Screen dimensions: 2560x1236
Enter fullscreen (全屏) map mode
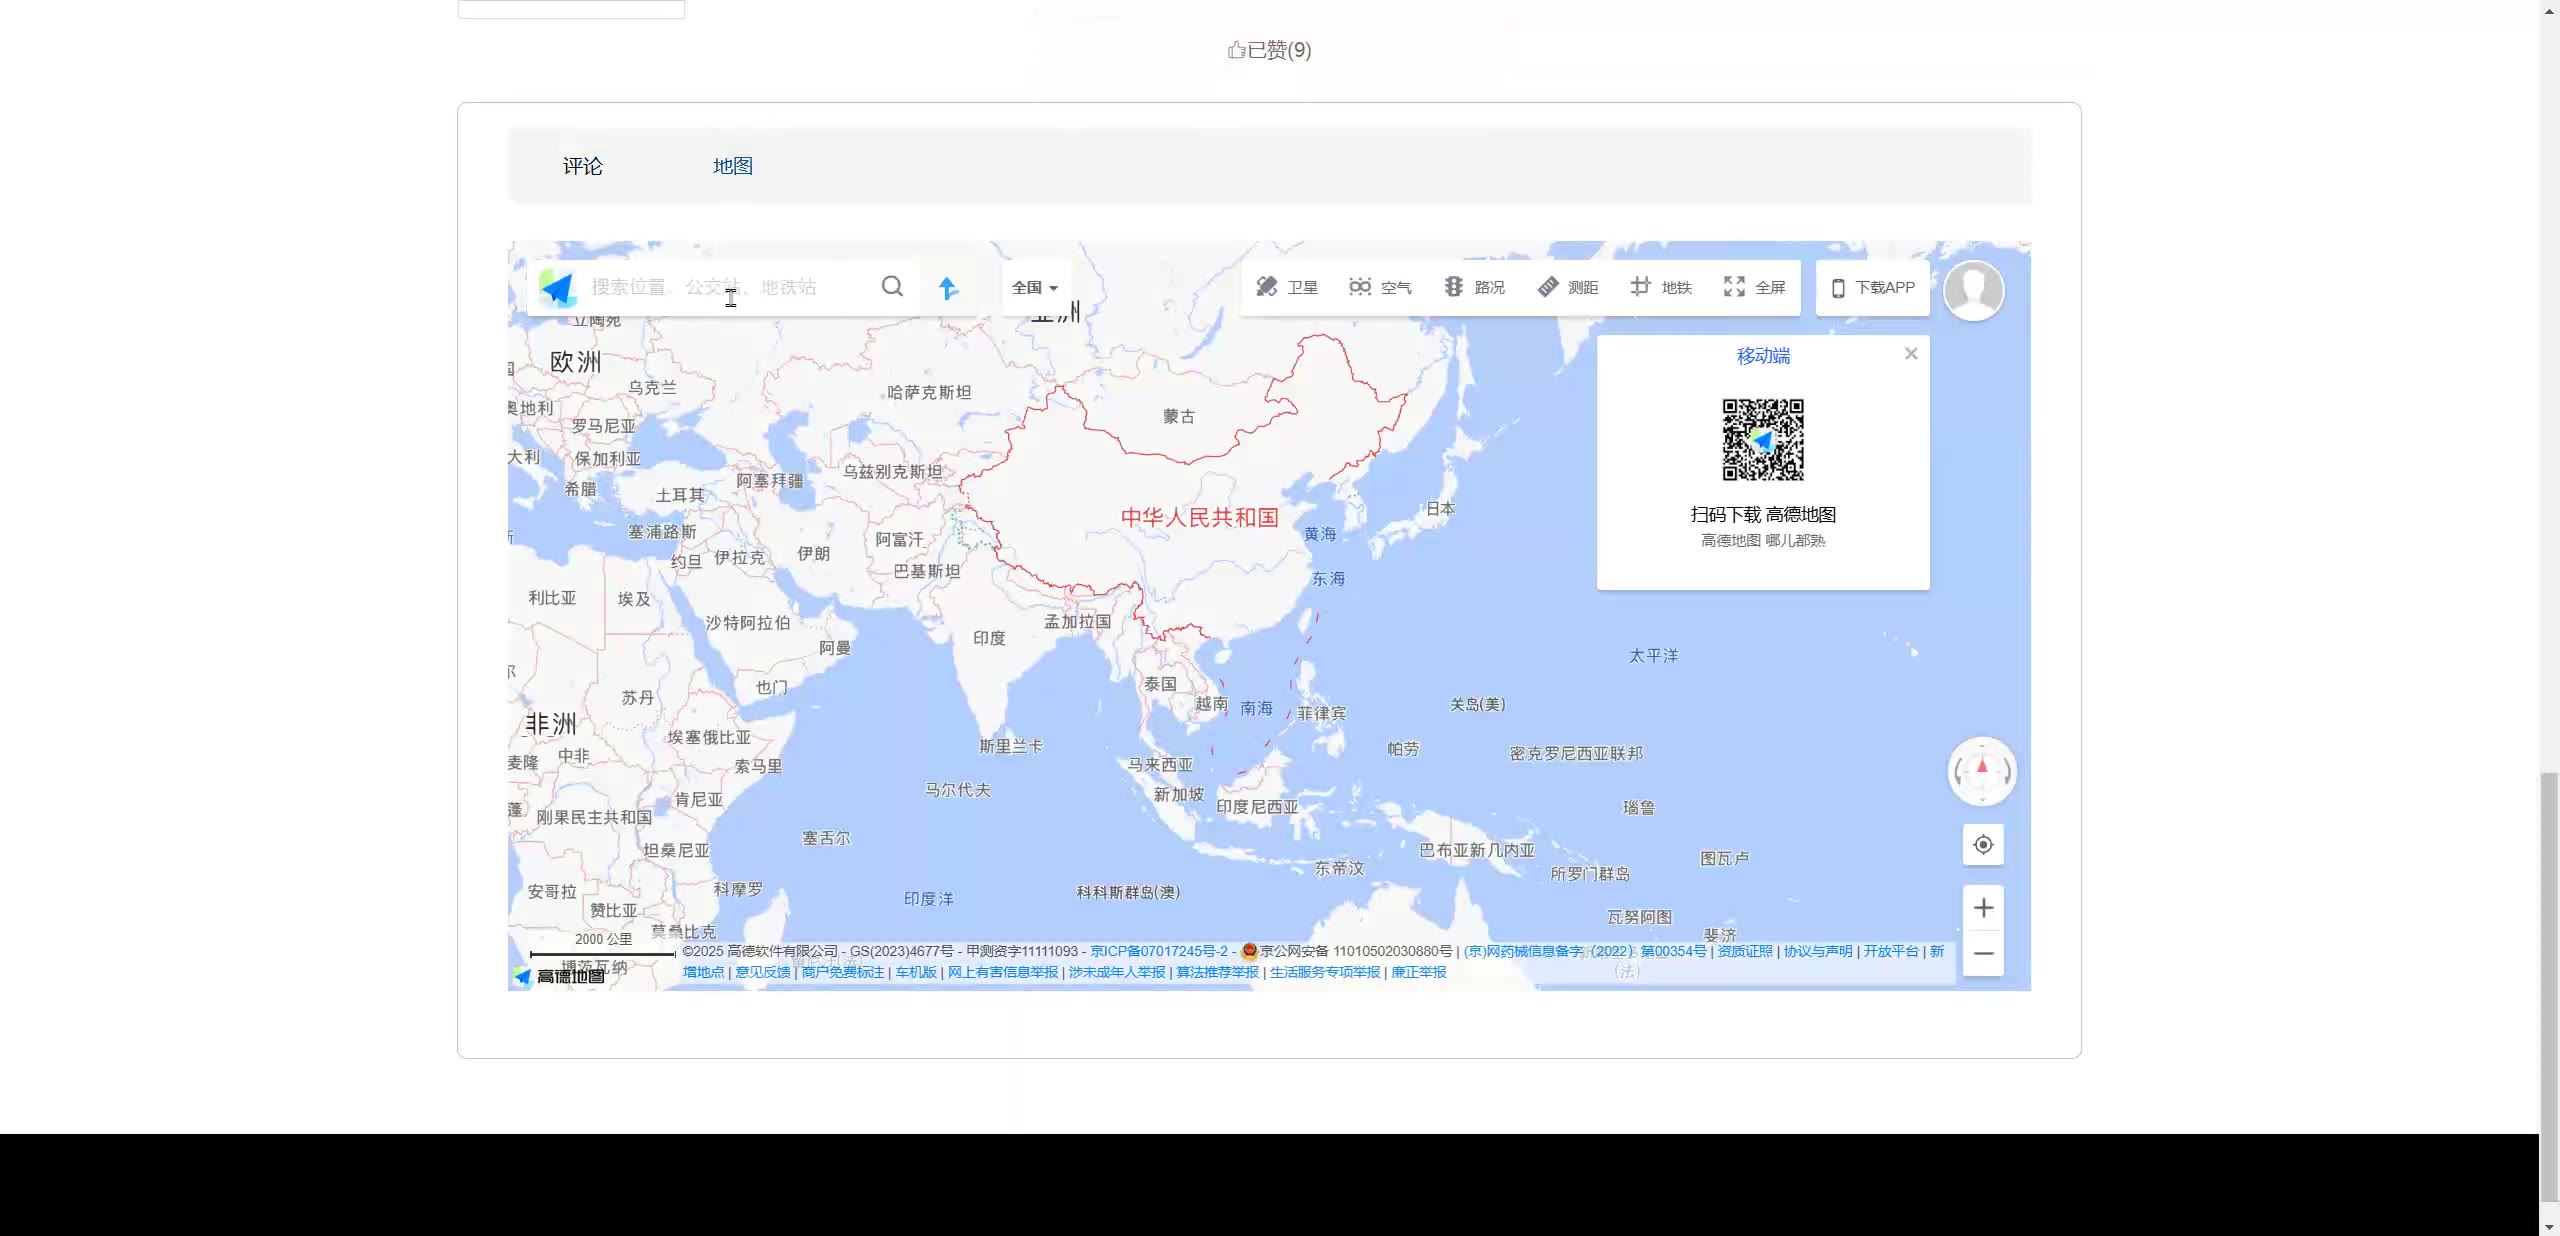pyautogui.click(x=1754, y=288)
